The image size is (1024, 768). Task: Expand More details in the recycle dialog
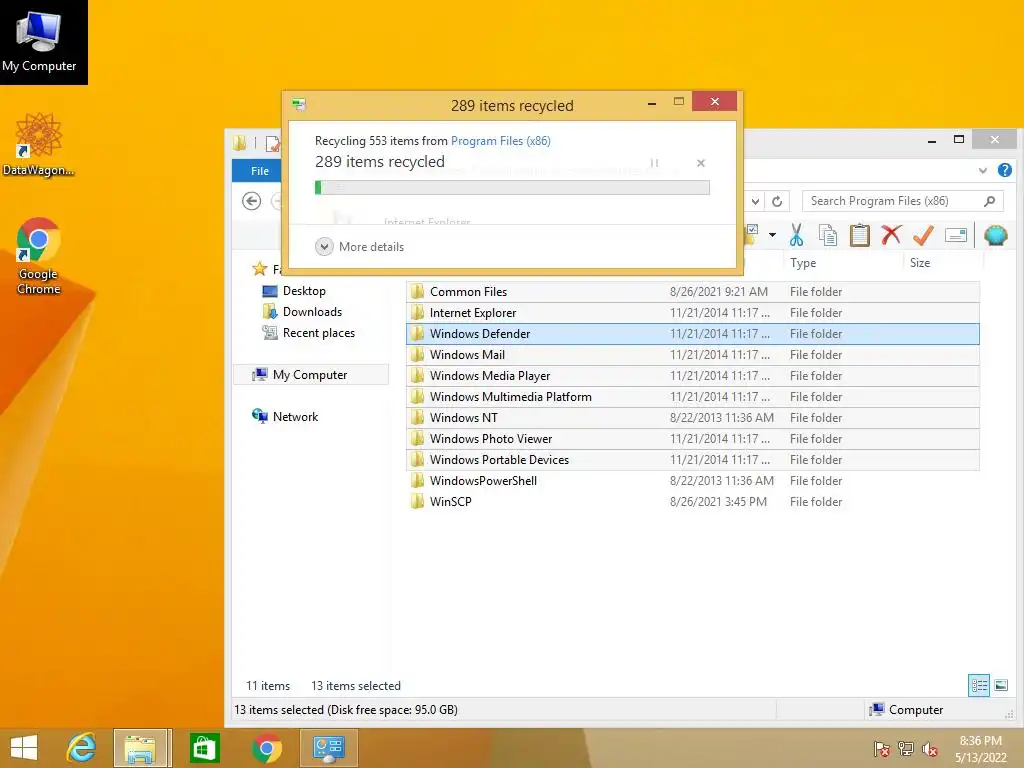point(360,246)
